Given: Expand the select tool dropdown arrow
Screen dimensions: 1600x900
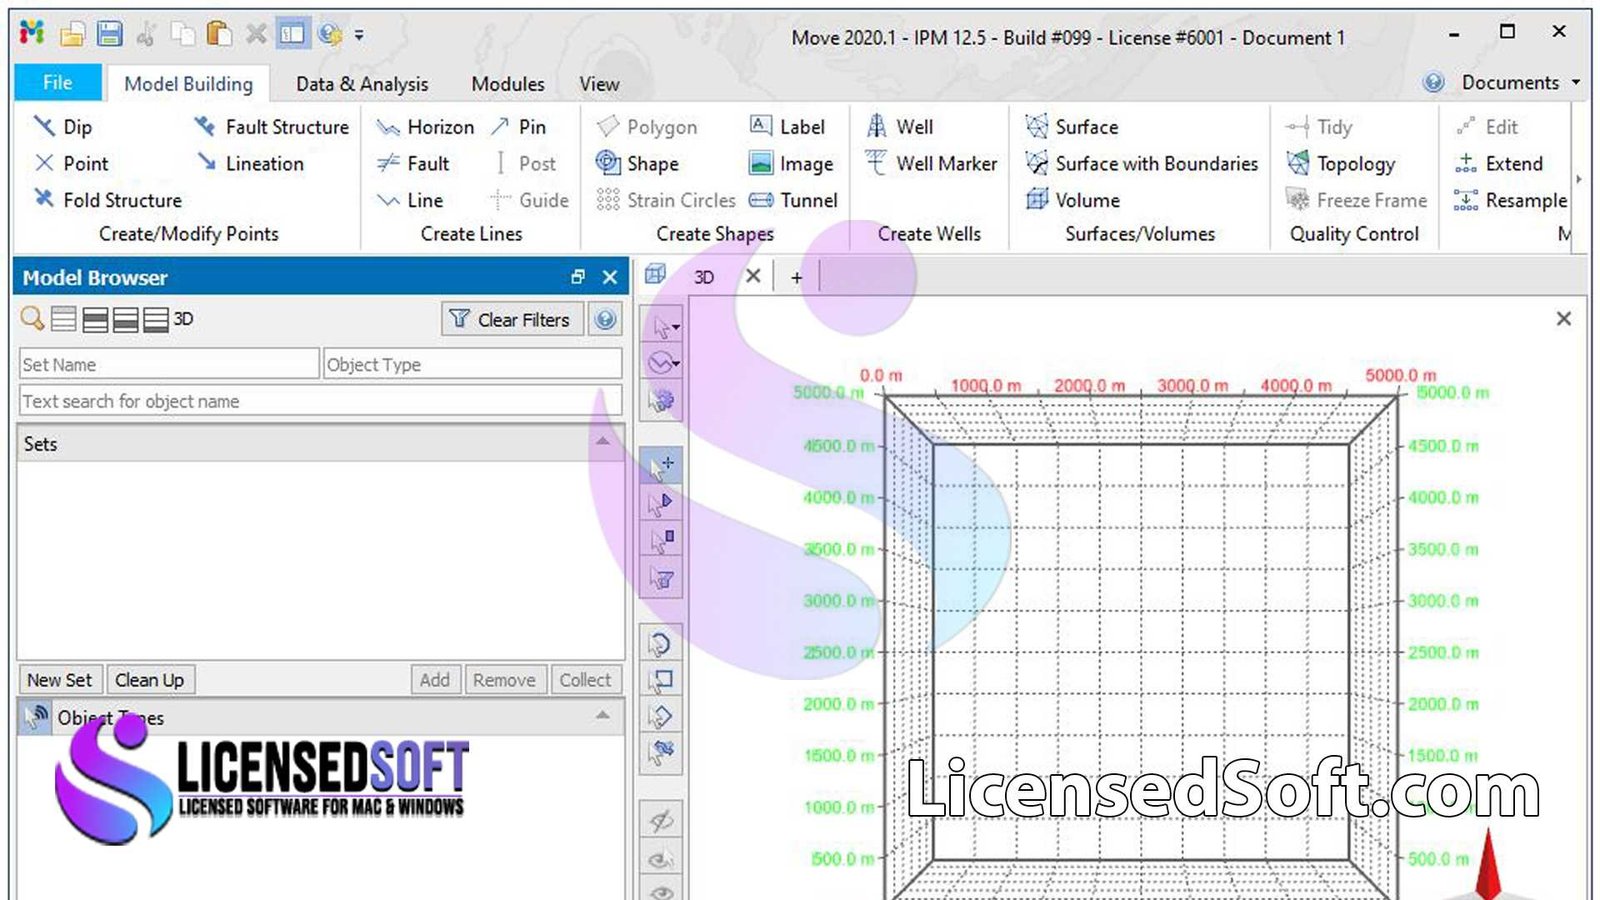Looking at the screenshot, I should pyautogui.click(x=677, y=328).
